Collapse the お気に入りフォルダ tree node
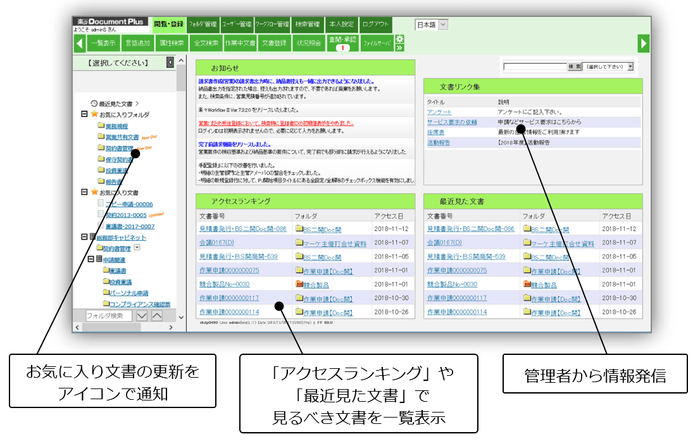 click(85, 114)
